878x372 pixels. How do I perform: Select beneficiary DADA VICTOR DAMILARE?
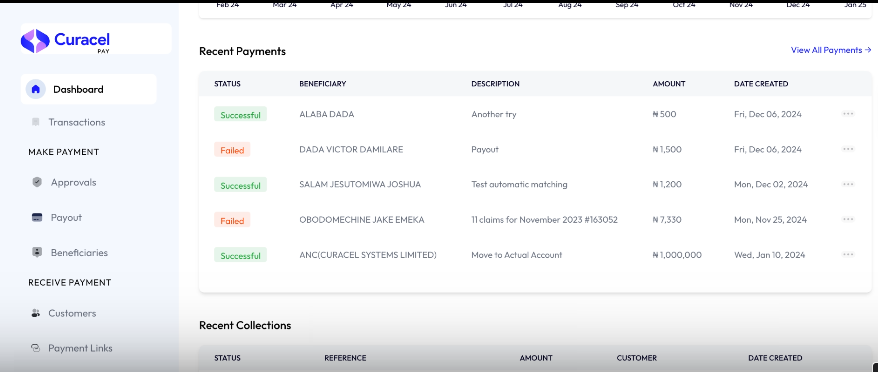pyautogui.click(x=351, y=150)
